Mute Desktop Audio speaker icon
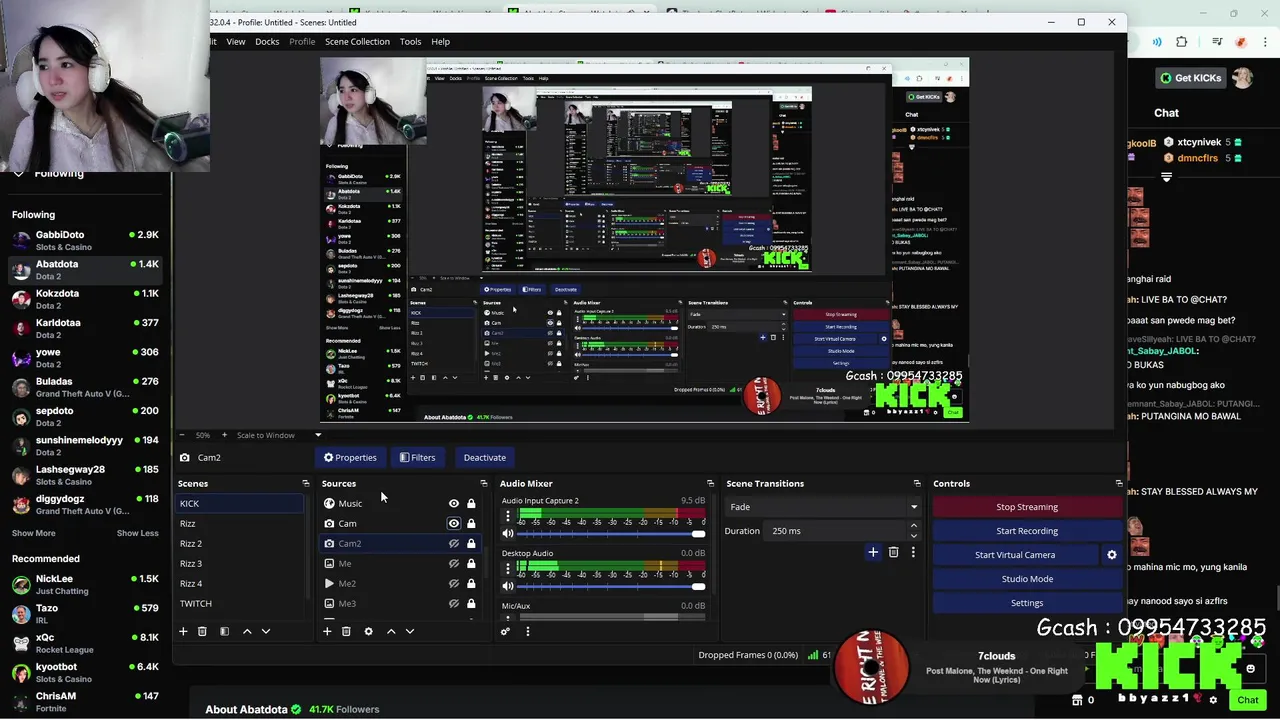1280x720 pixels. click(x=508, y=586)
